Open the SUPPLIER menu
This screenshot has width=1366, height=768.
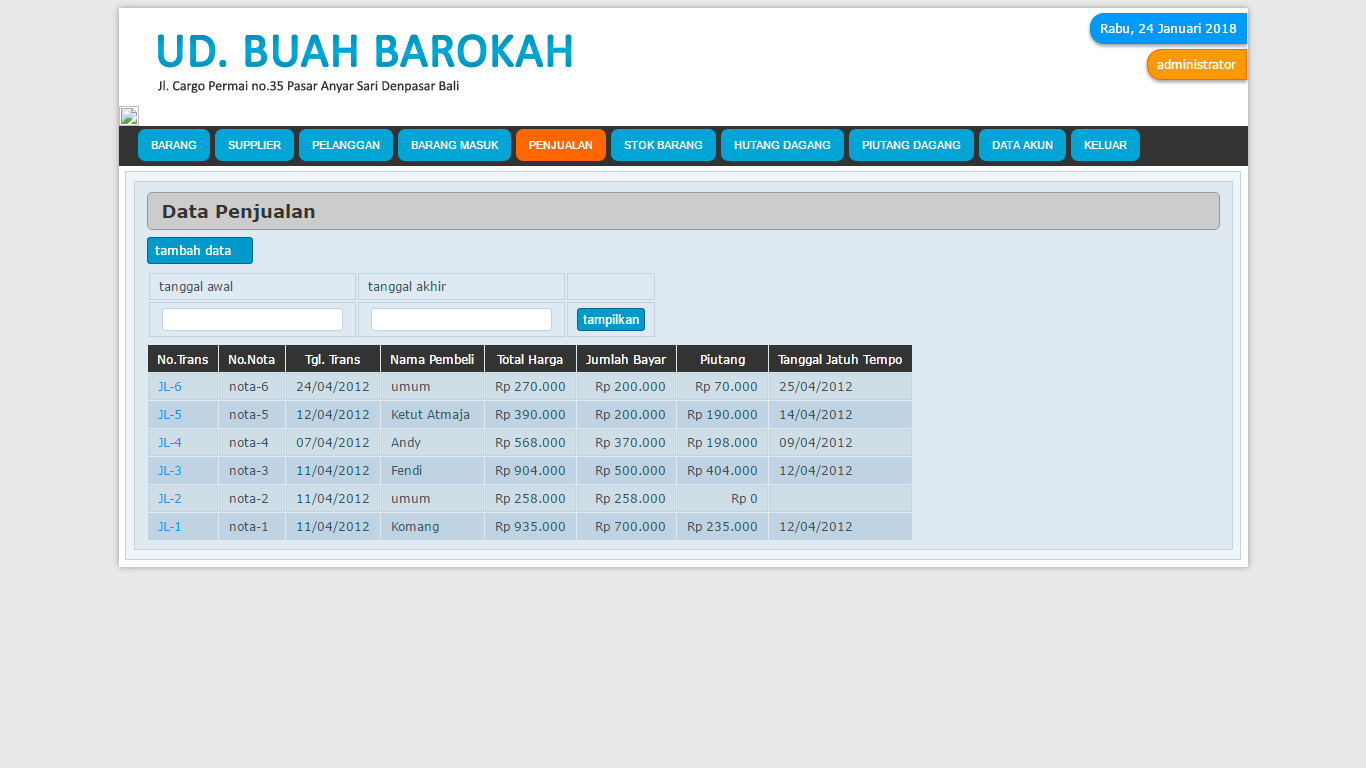pyautogui.click(x=254, y=145)
